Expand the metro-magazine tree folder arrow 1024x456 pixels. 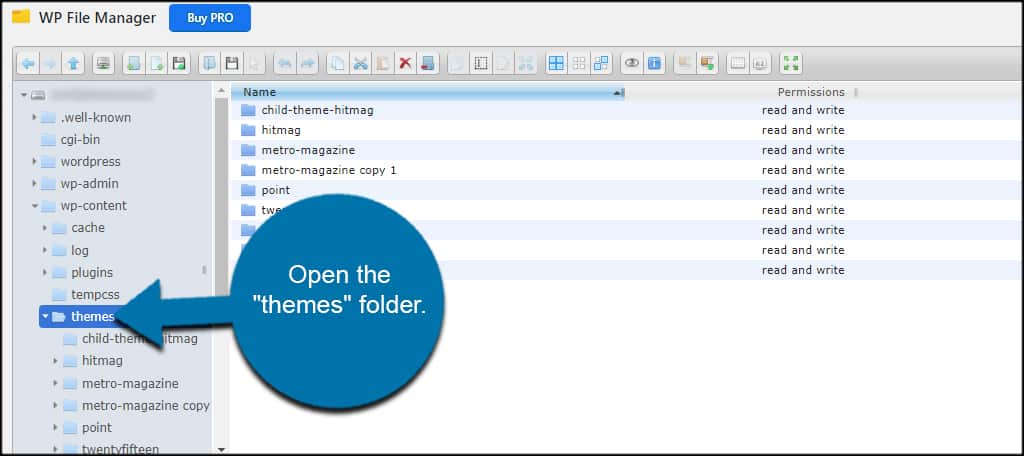[56, 383]
